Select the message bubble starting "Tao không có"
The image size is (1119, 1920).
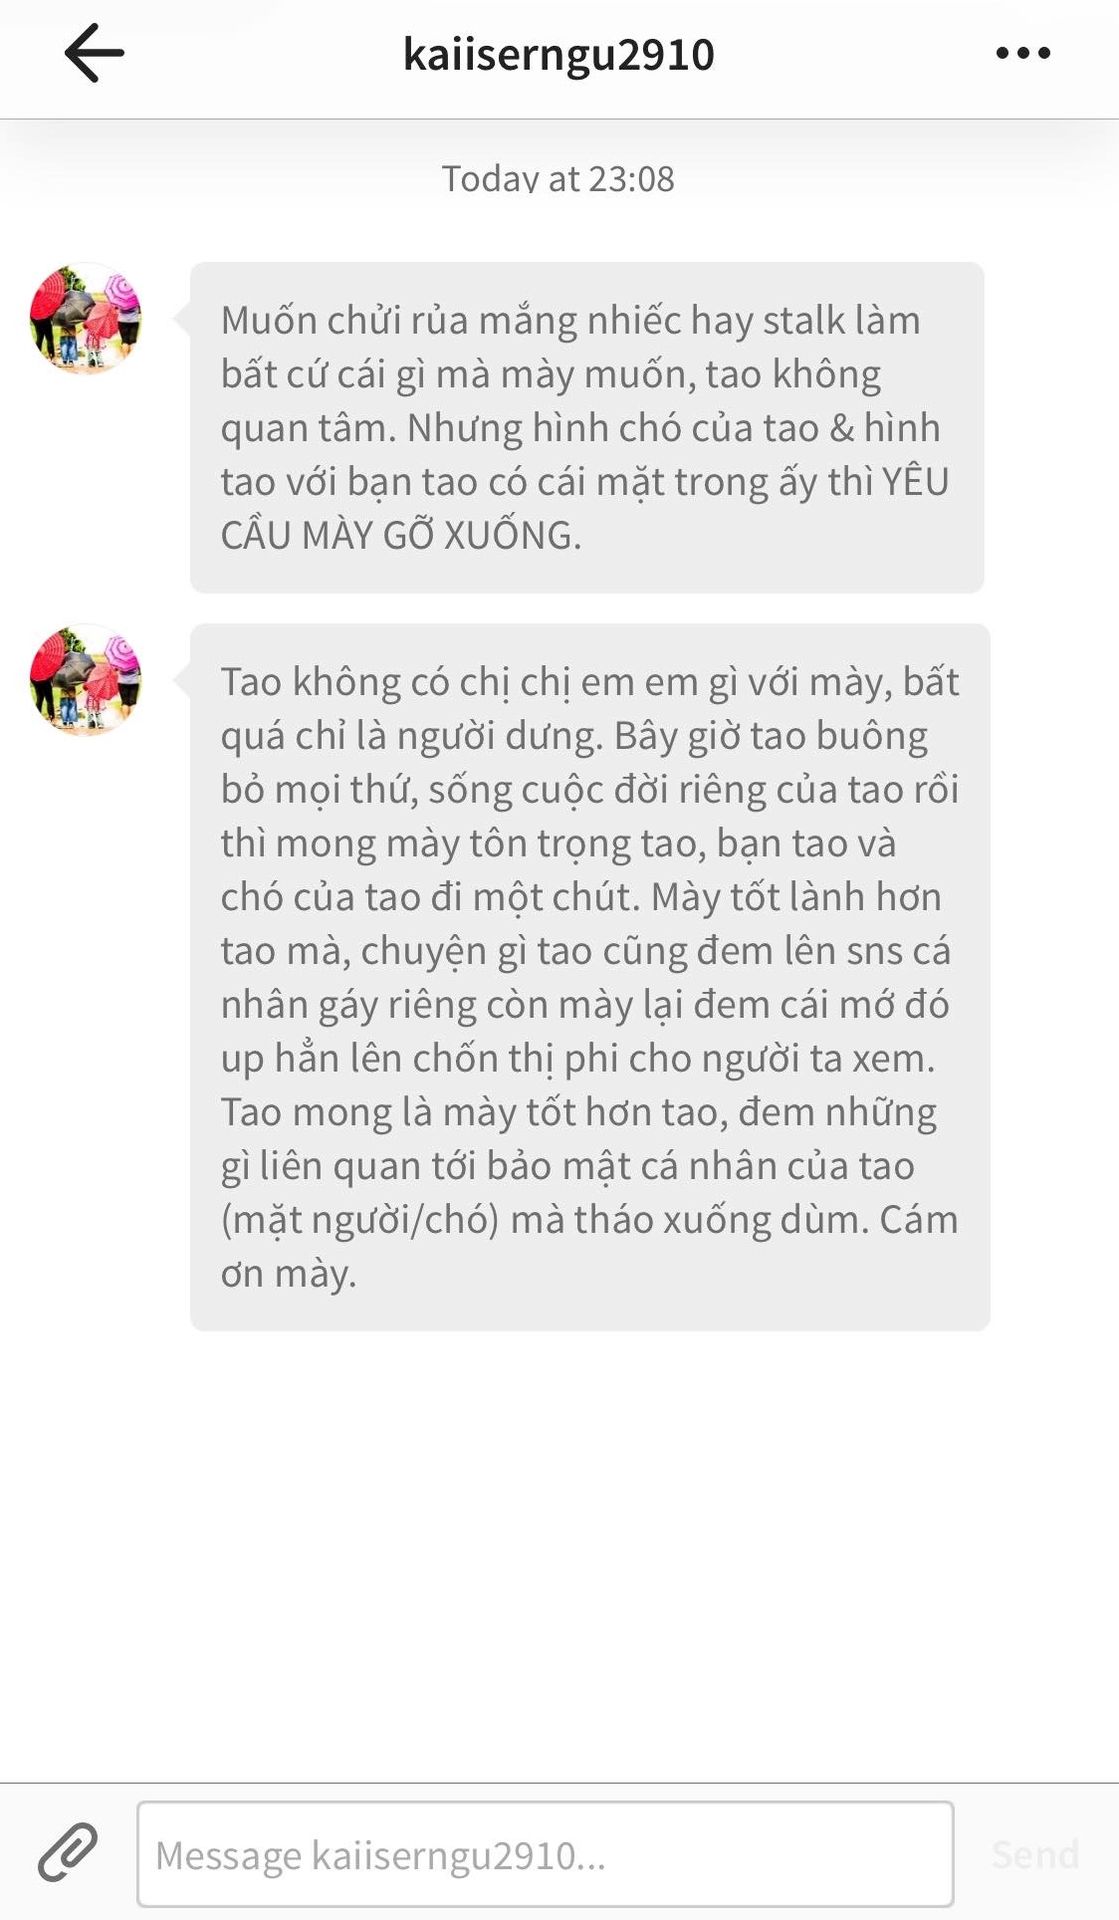(590, 977)
